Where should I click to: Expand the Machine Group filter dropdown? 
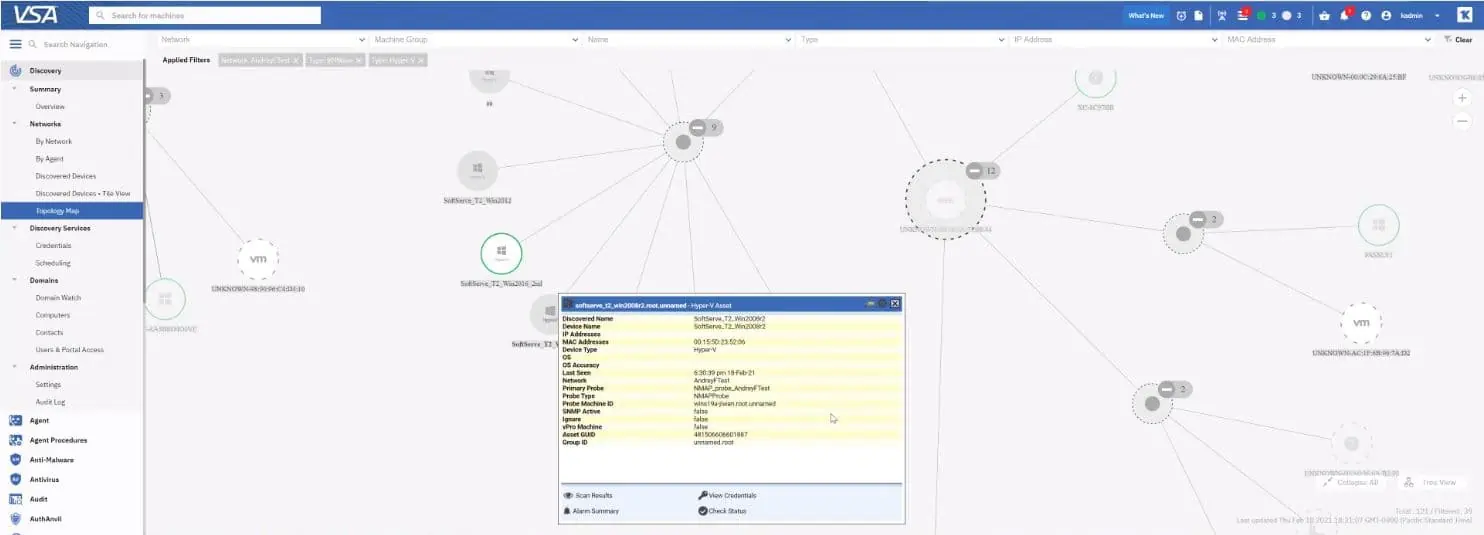pos(475,40)
